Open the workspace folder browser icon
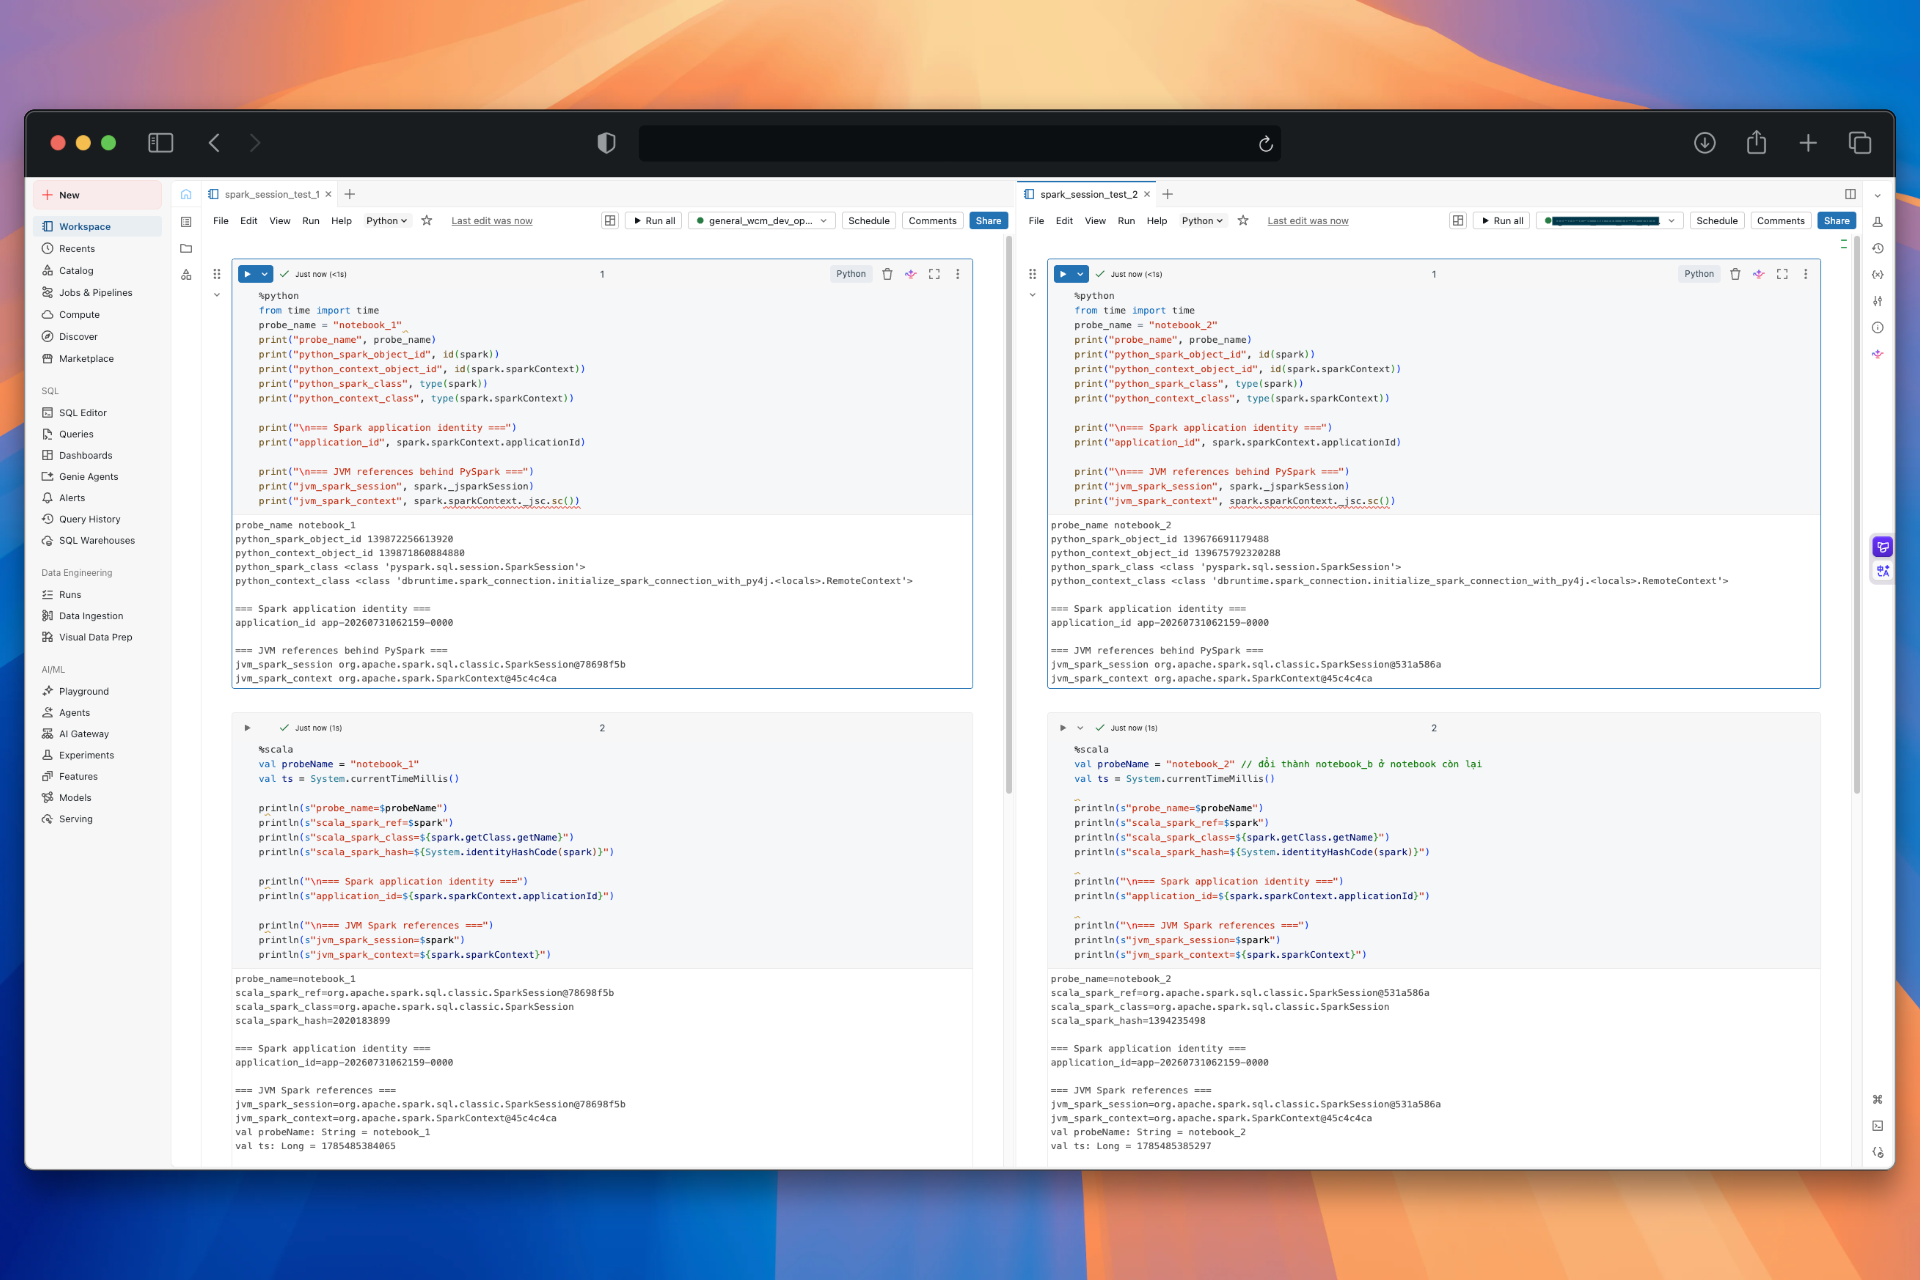The image size is (1920, 1280). coord(186,248)
